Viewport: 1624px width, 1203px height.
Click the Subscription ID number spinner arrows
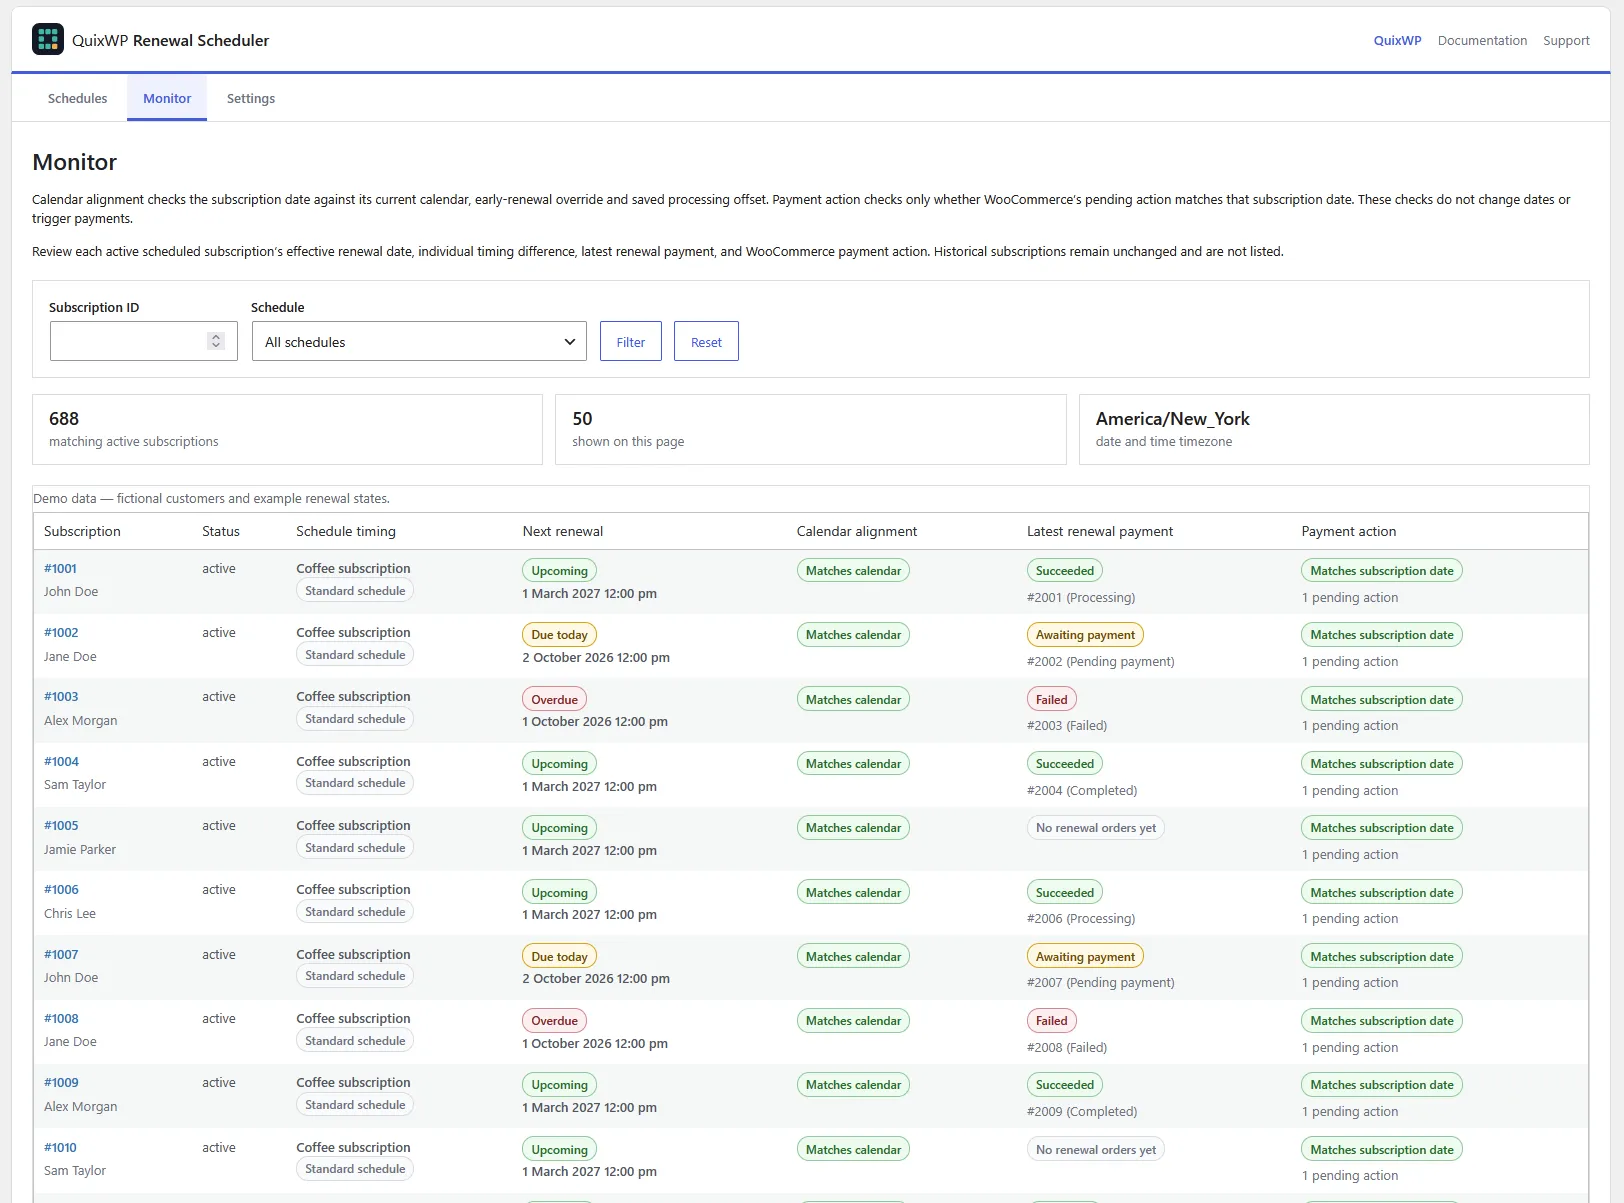click(x=215, y=341)
